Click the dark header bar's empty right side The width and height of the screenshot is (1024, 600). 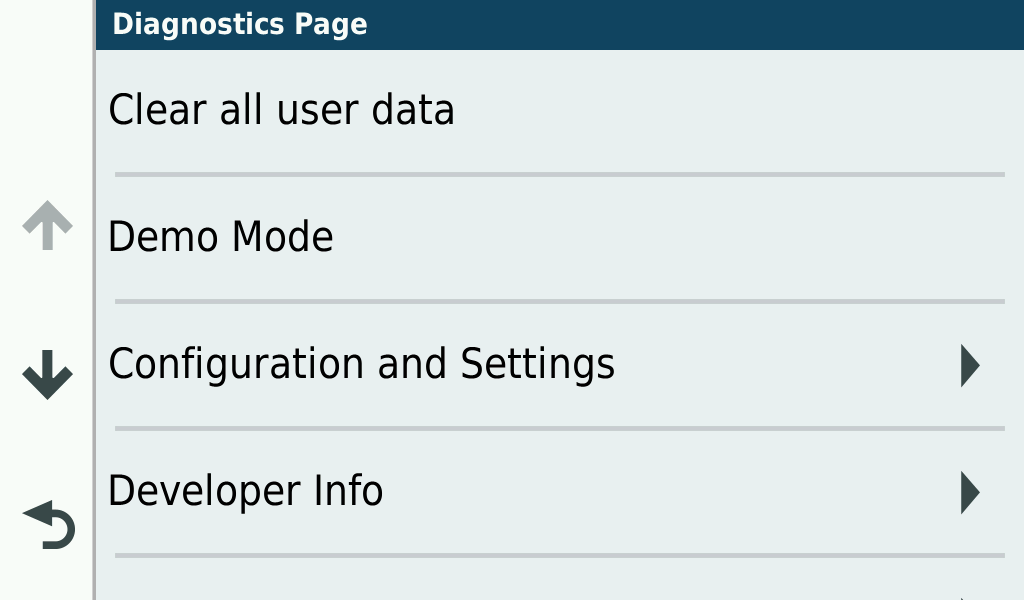coord(700,24)
